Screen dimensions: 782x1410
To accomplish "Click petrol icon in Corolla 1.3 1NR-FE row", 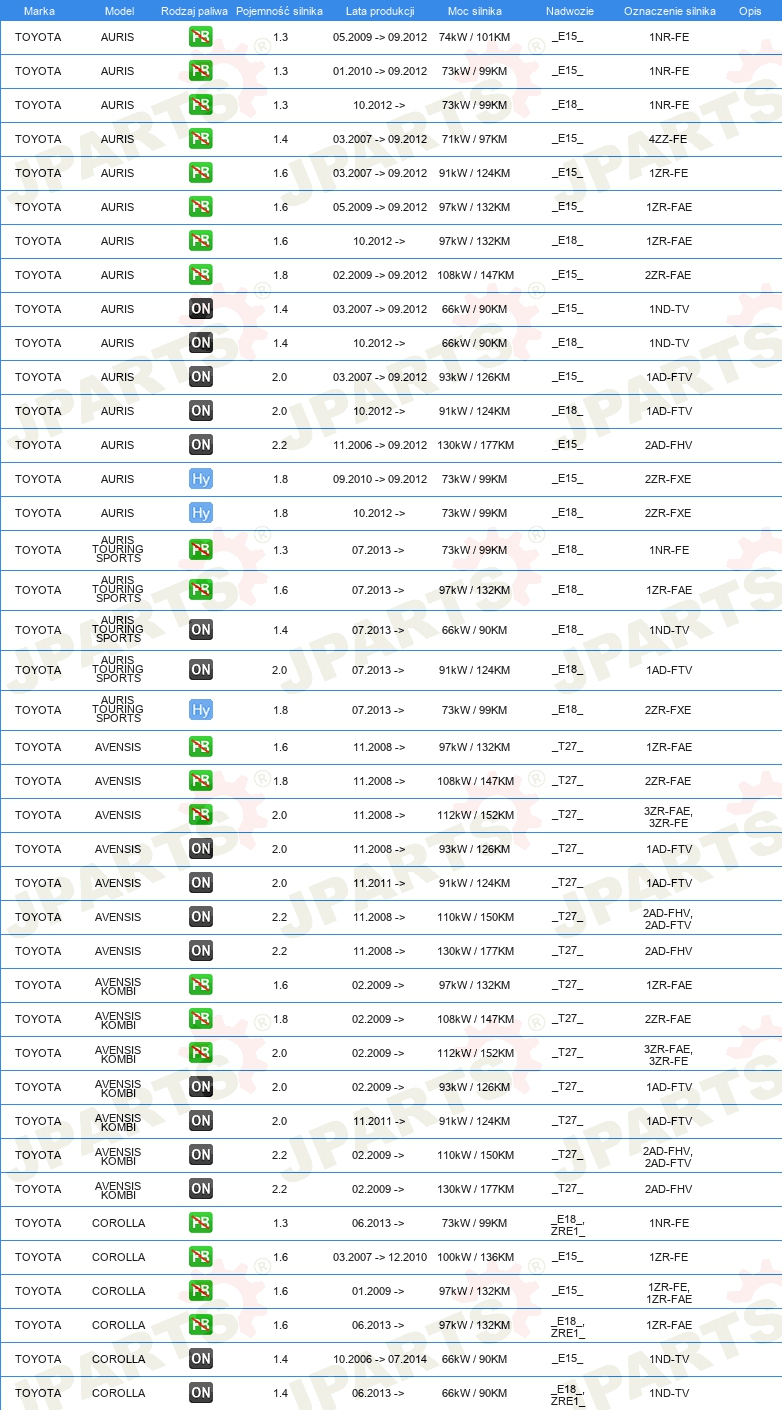I will tap(200, 1223).
